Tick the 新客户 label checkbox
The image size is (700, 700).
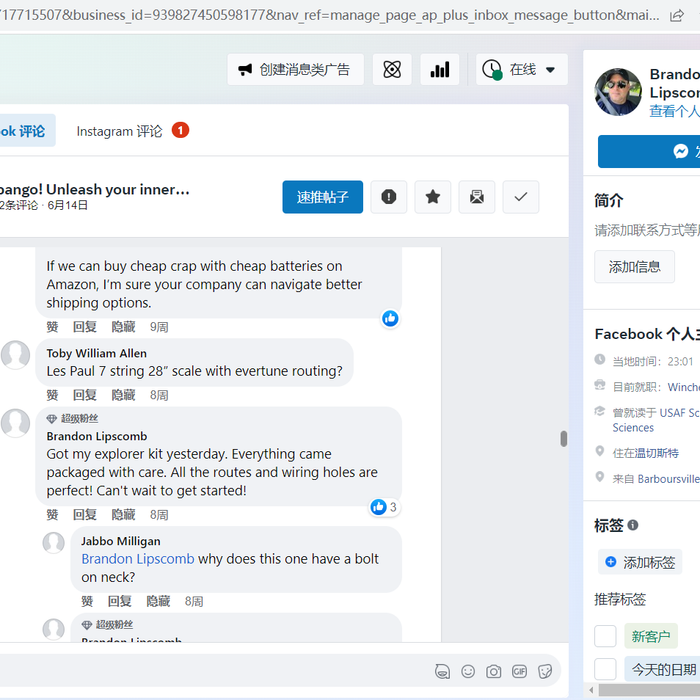point(605,636)
